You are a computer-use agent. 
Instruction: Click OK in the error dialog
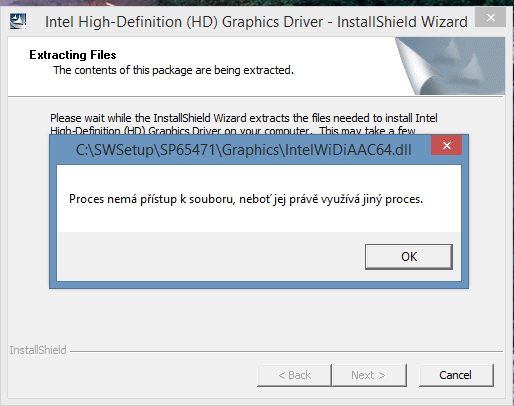[x=409, y=257]
